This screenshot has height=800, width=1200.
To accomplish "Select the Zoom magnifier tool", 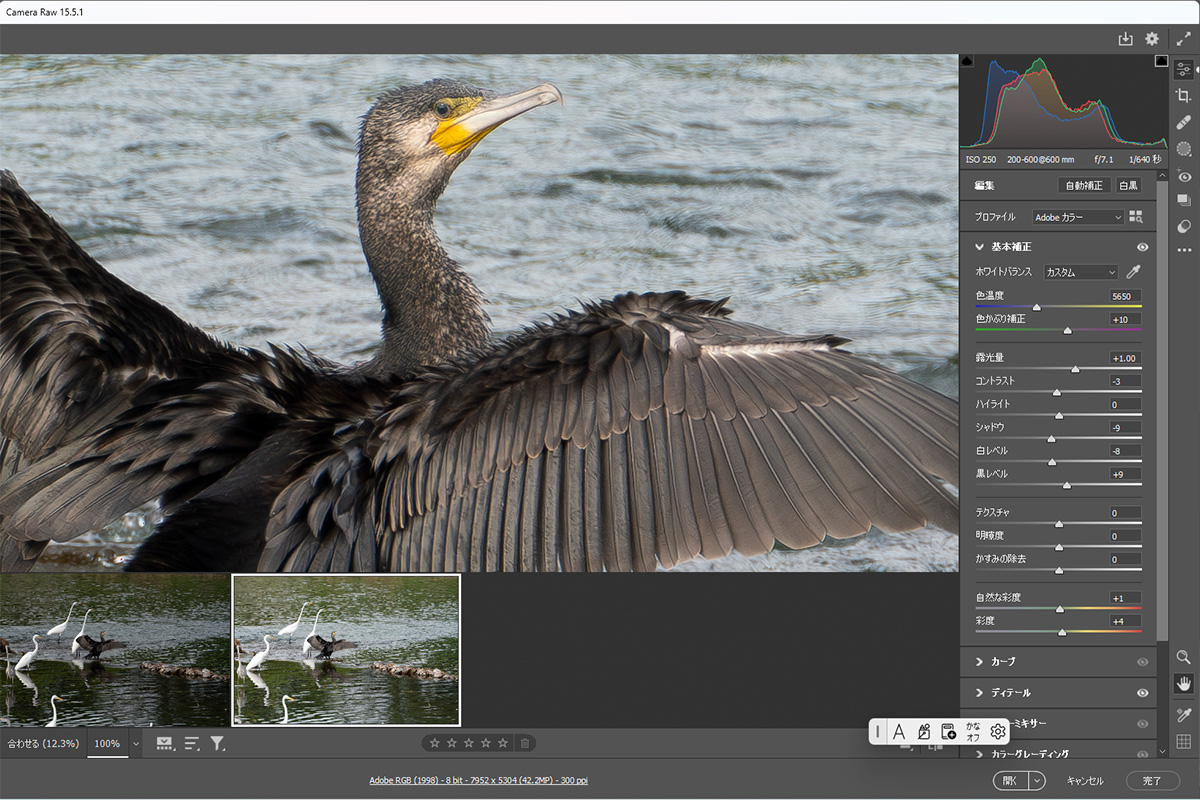I will point(1184,657).
